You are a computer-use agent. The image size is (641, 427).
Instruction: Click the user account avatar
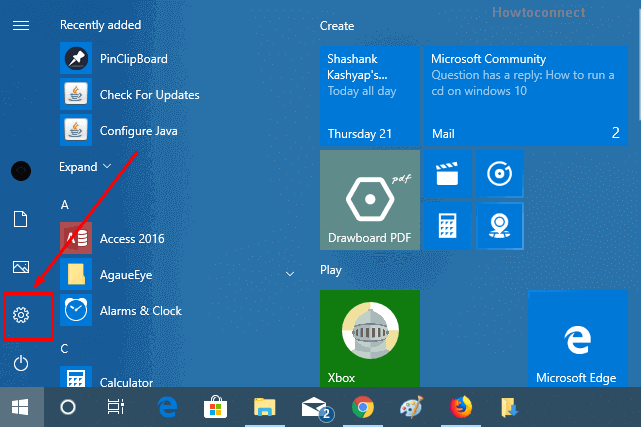point(21,171)
